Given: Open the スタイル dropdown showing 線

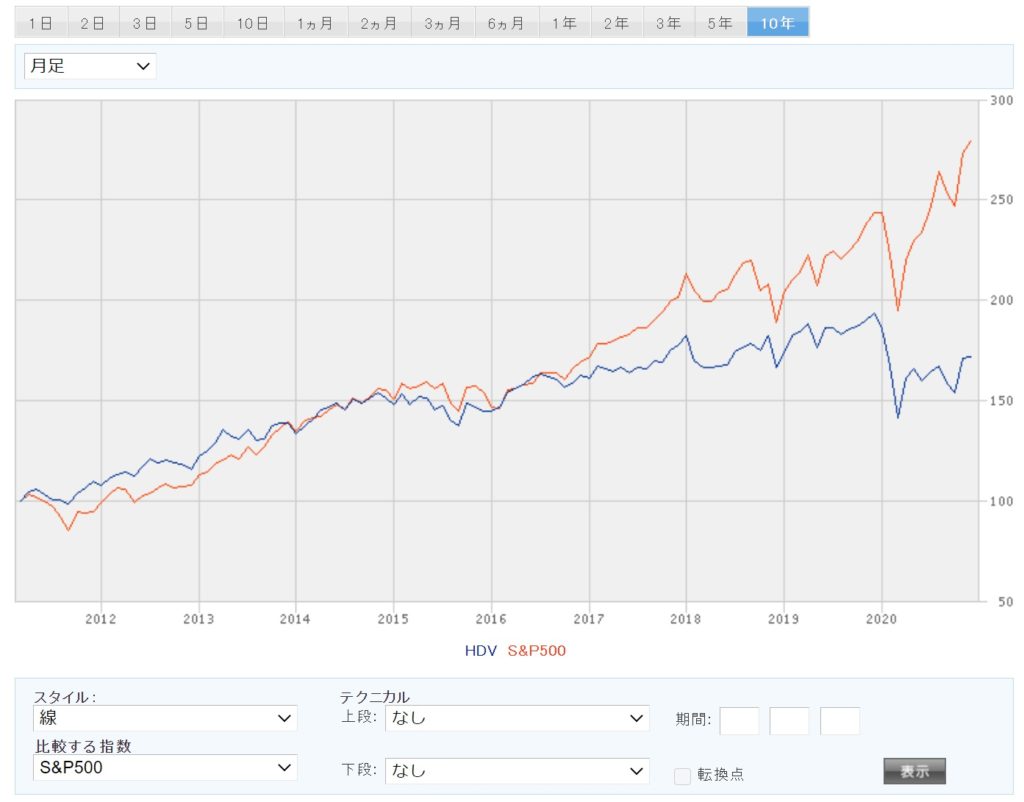Looking at the screenshot, I should 165,718.
